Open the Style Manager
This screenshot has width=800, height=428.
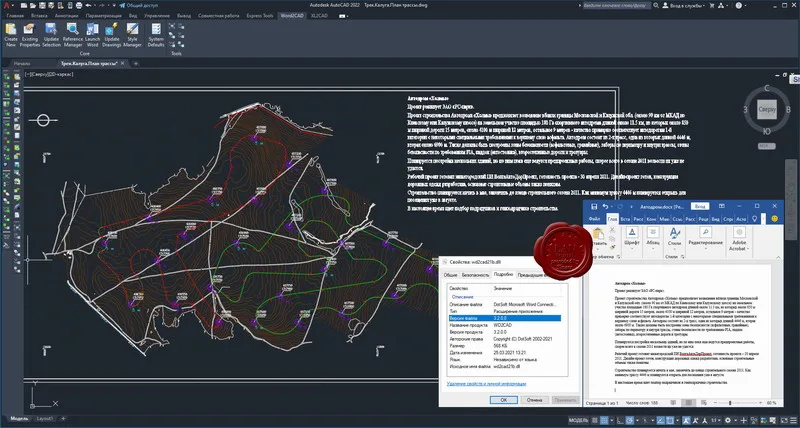click(132, 35)
